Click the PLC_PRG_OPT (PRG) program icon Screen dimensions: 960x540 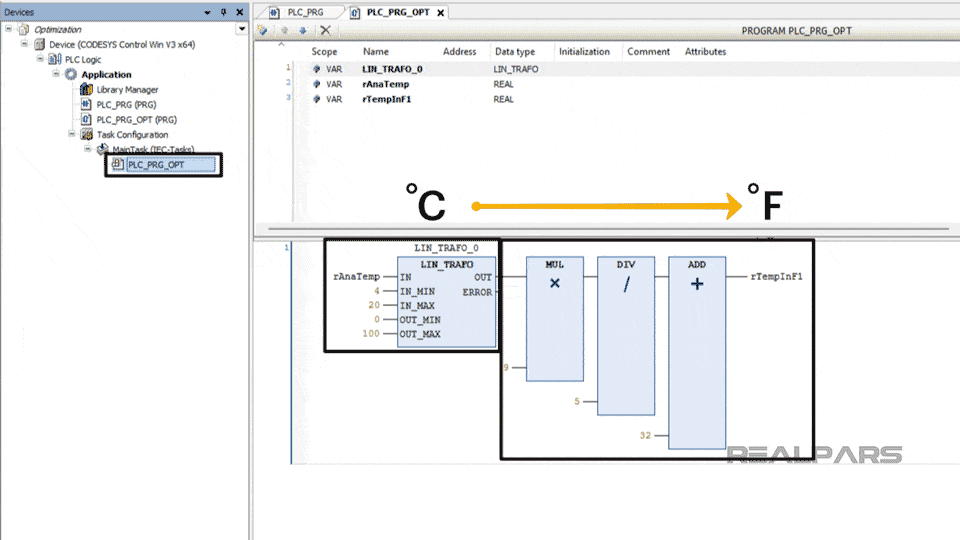pyautogui.click(x=86, y=119)
